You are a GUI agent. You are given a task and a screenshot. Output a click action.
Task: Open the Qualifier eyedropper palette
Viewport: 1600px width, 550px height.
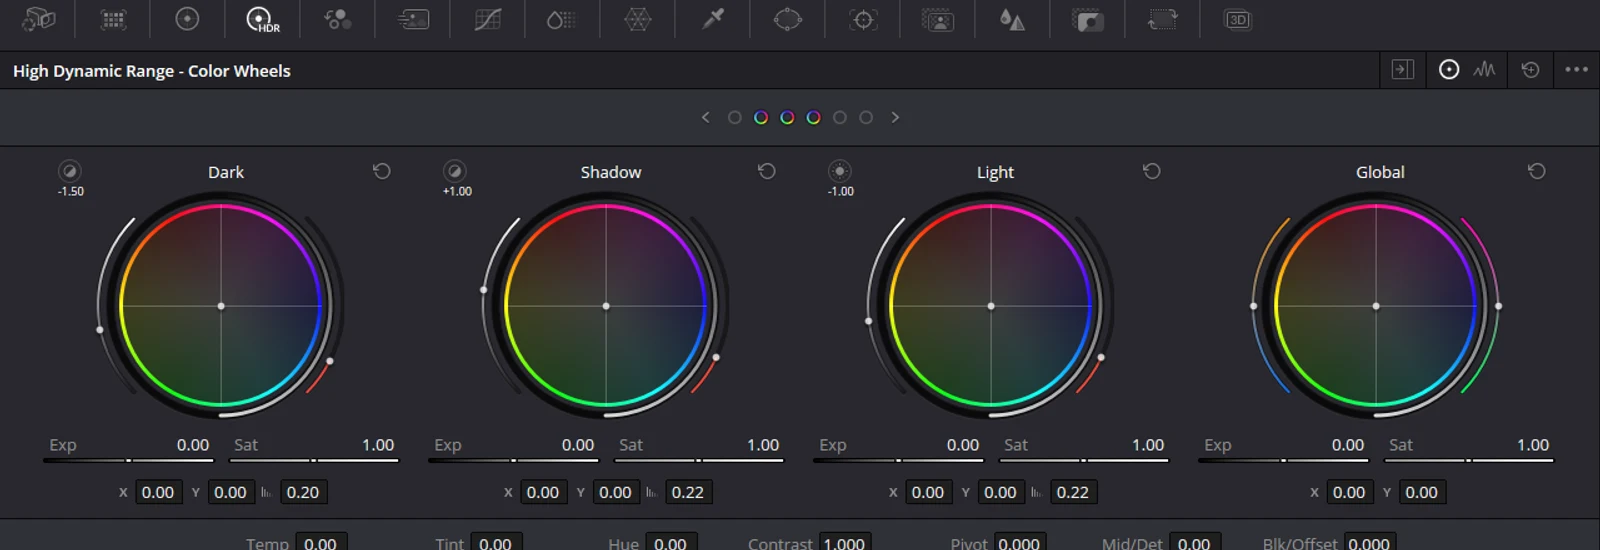713,19
